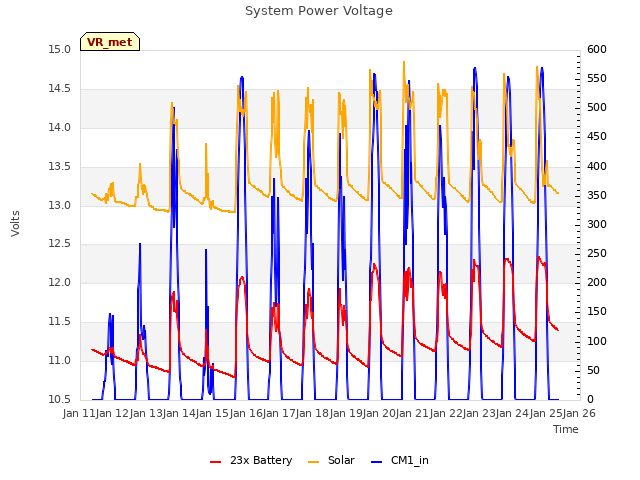640x480 pixels.
Task: Click the 13.5 left axis tick label
Action: 60,167
